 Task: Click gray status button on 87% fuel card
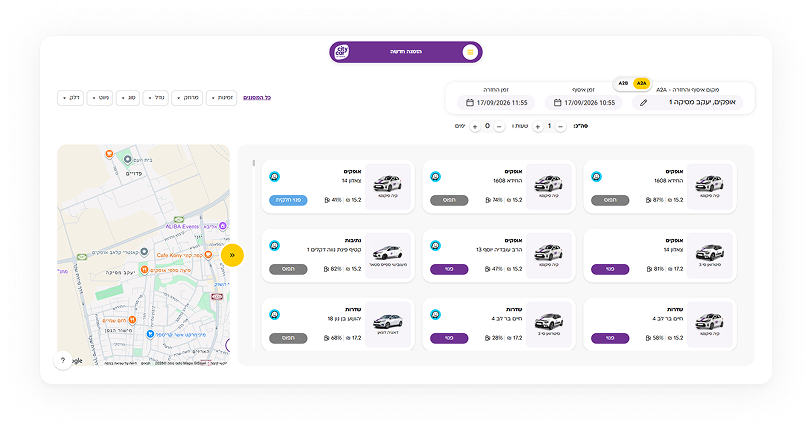click(x=610, y=200)
